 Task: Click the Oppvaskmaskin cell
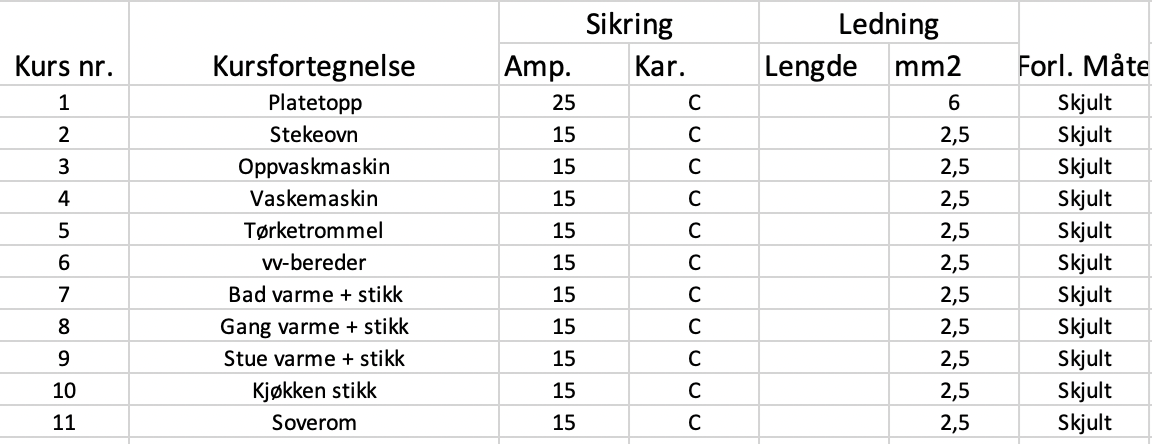click(x=314, y=166)
